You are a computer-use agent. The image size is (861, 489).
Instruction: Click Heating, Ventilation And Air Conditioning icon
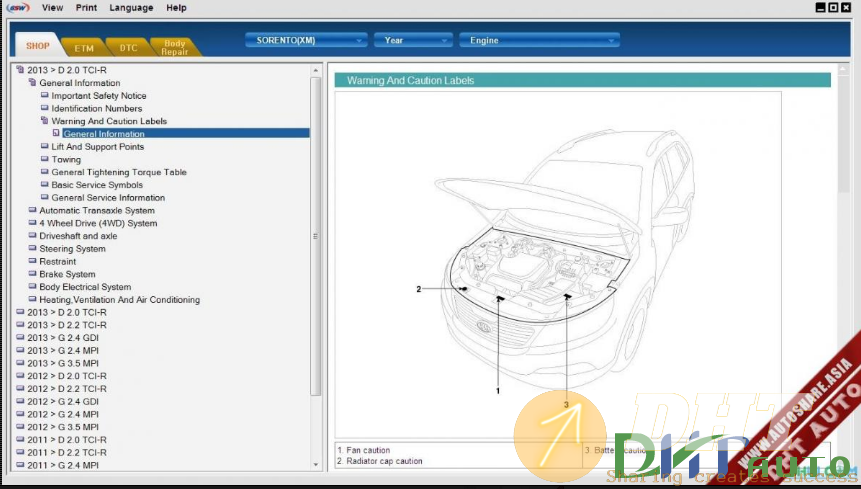(x=32, y=299)
